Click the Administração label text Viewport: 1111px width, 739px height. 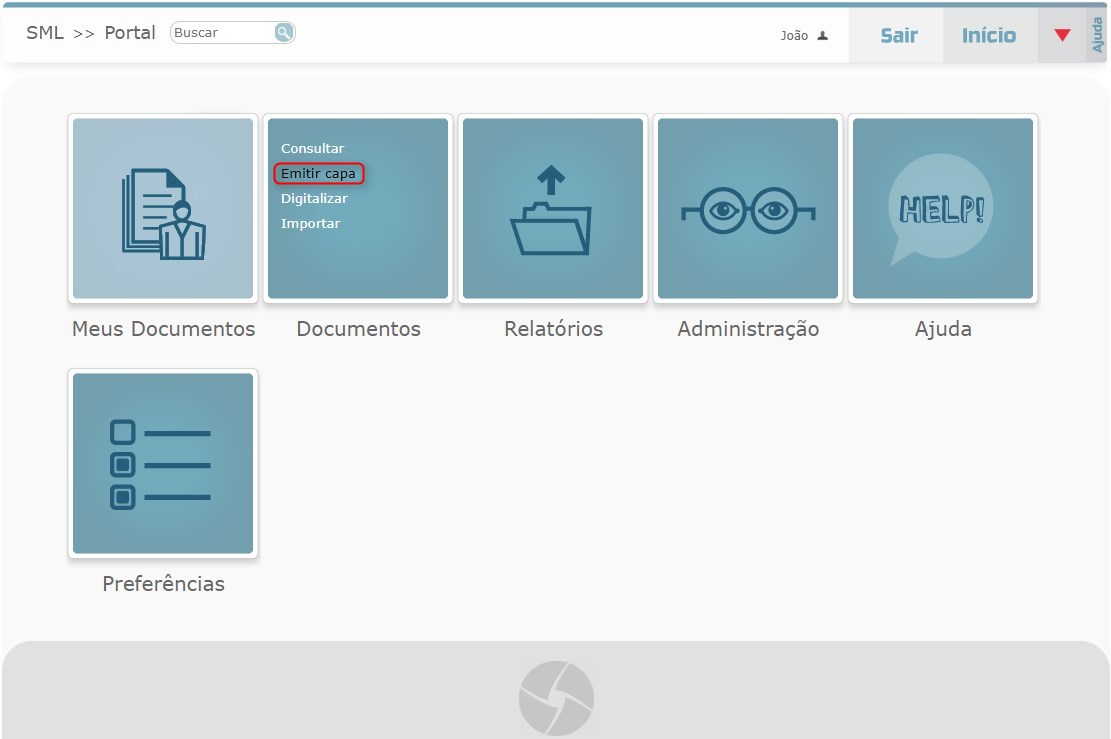click(748, 329)
